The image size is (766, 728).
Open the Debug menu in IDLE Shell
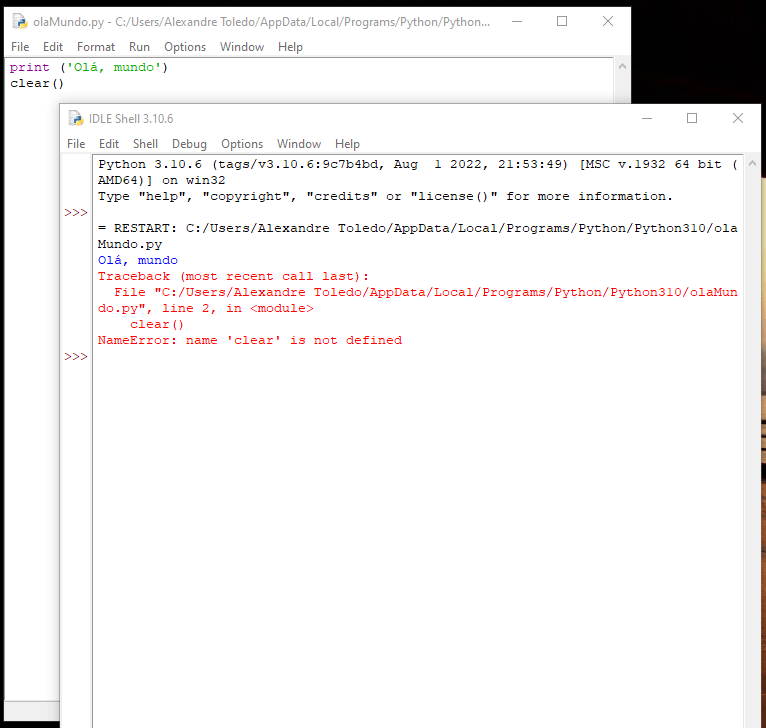(x=189, y=144)
